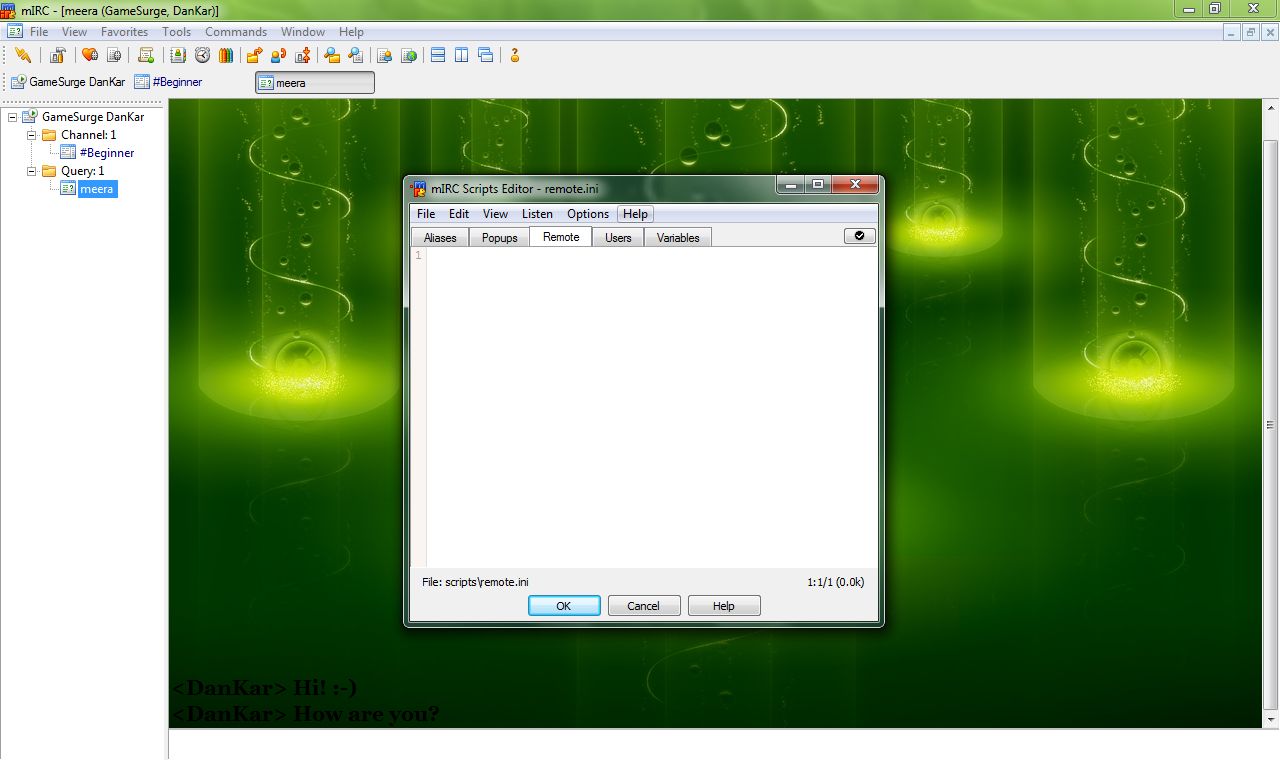Select the Remote tab
The height and width of the screenshot is (760, 1280).
[x=561, y=237]
